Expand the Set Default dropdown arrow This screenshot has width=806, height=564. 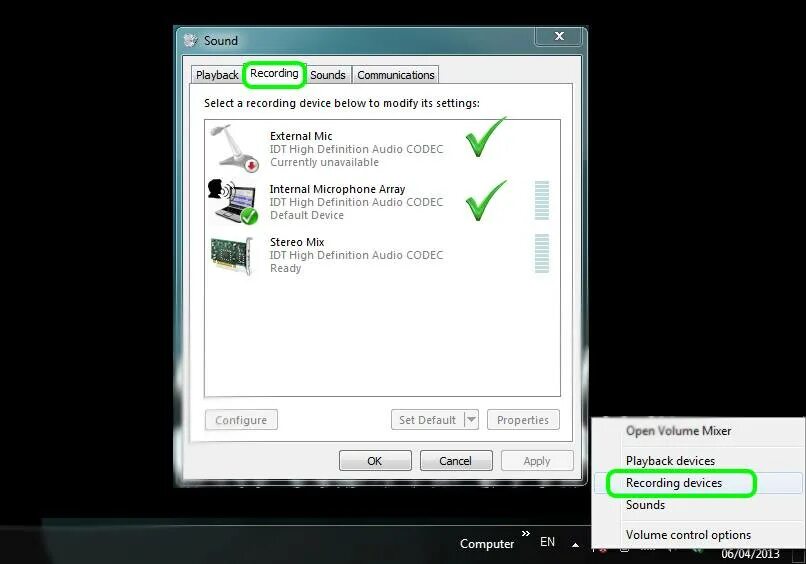[471, 420]
